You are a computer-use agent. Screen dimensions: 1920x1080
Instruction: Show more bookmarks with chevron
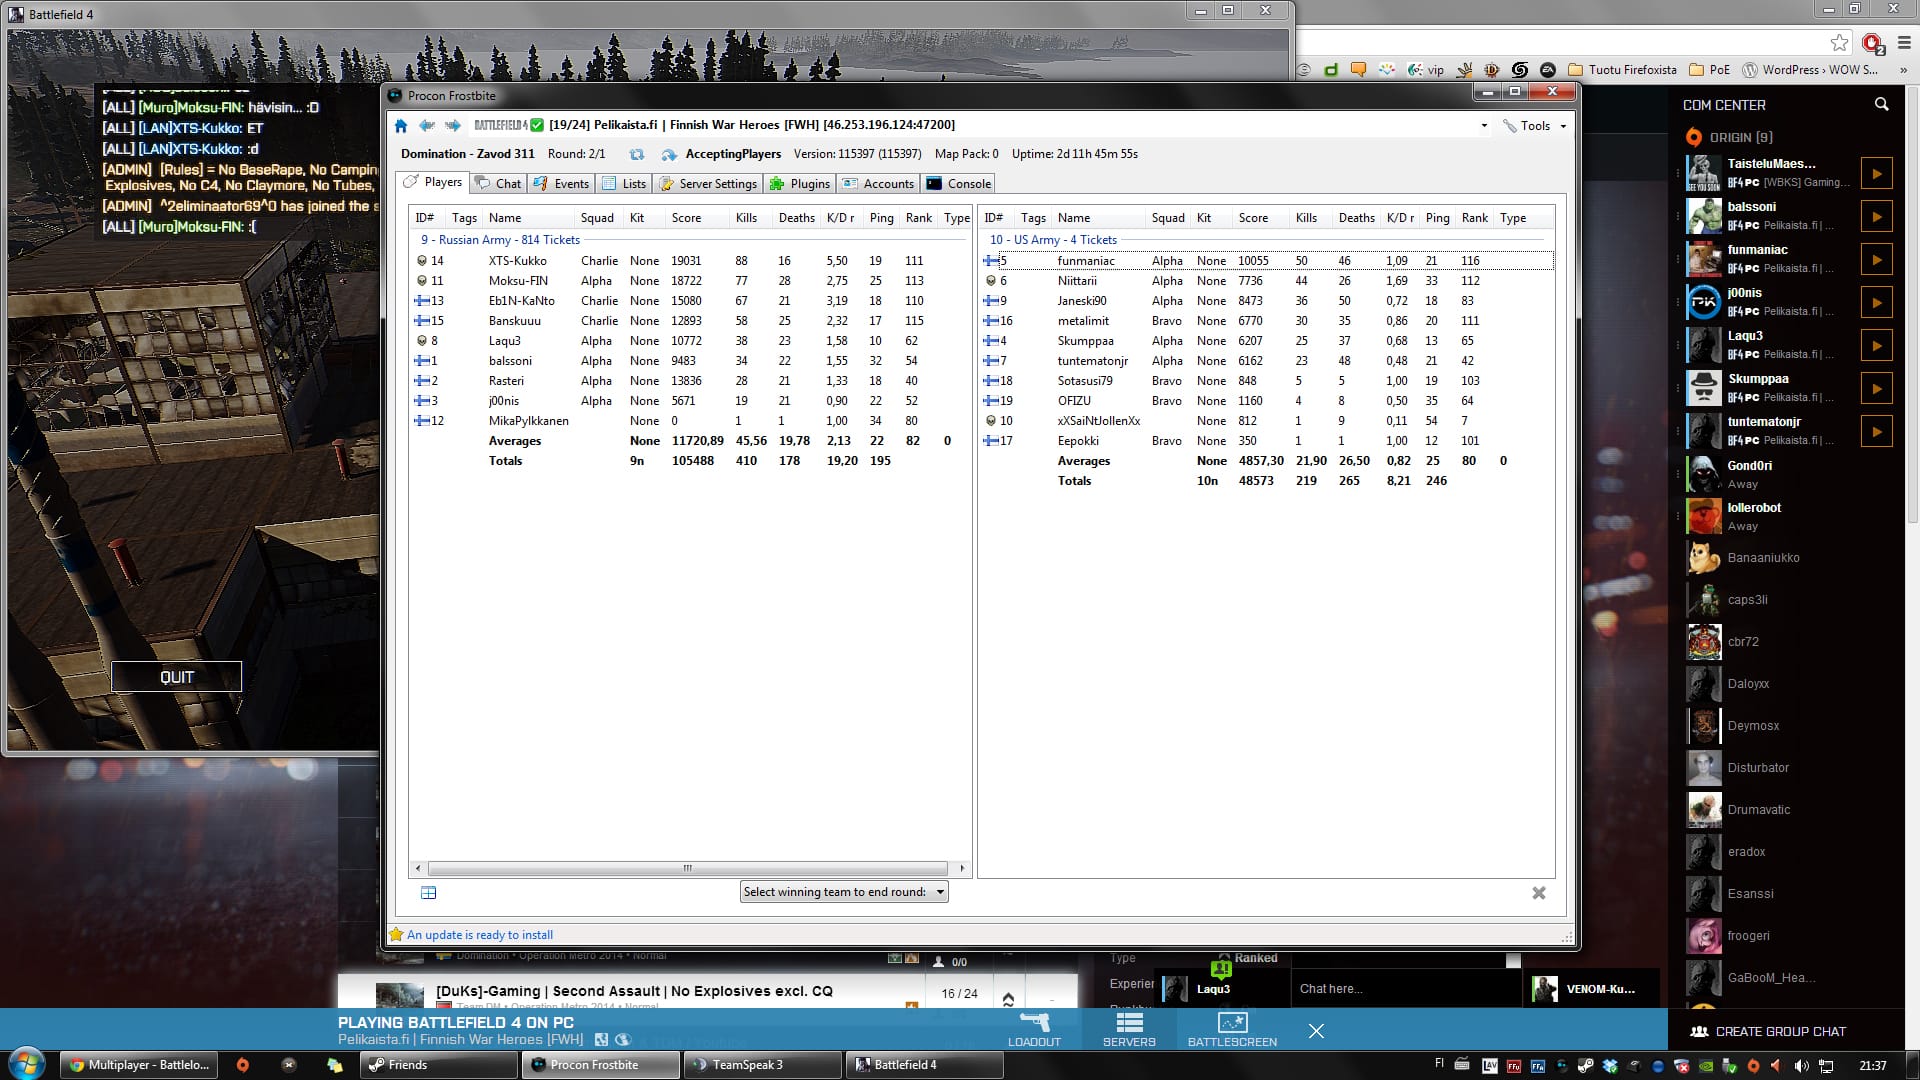pyautogui.click(x=1903, y=70)
